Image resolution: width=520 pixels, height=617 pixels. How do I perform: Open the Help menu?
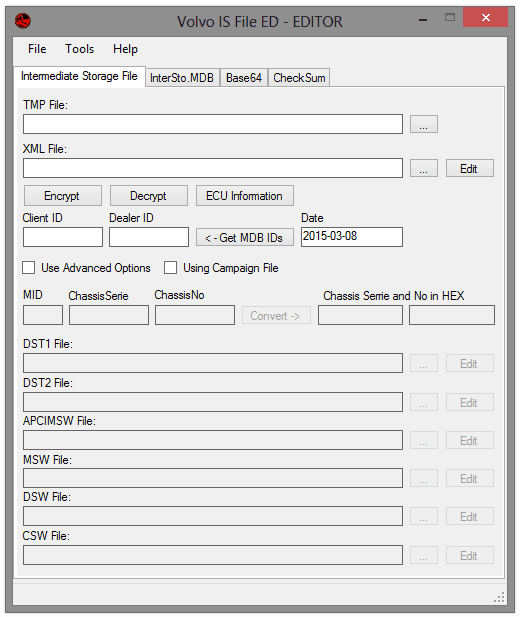pyautogui.click(x=125, y=49)
